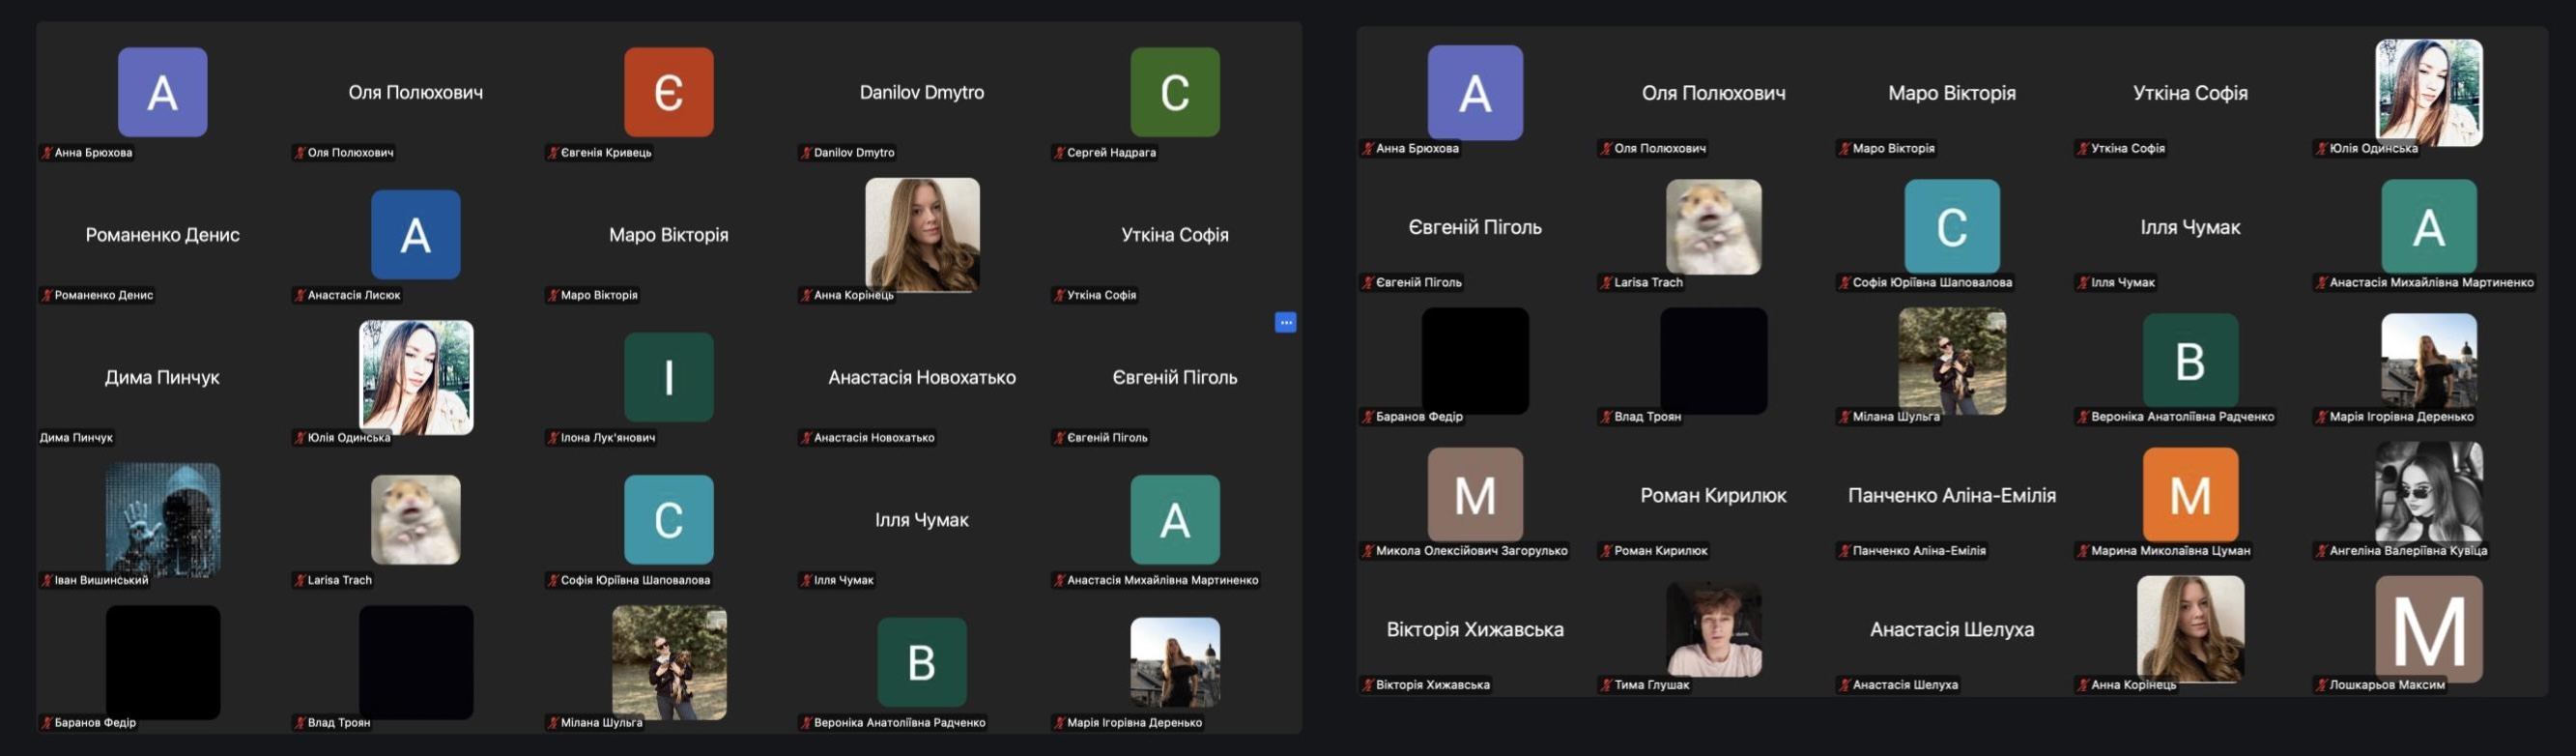Select Danilov Dmytro's participant tile
This screenshot has width=2576, height=756.
(x=922, y=92)
